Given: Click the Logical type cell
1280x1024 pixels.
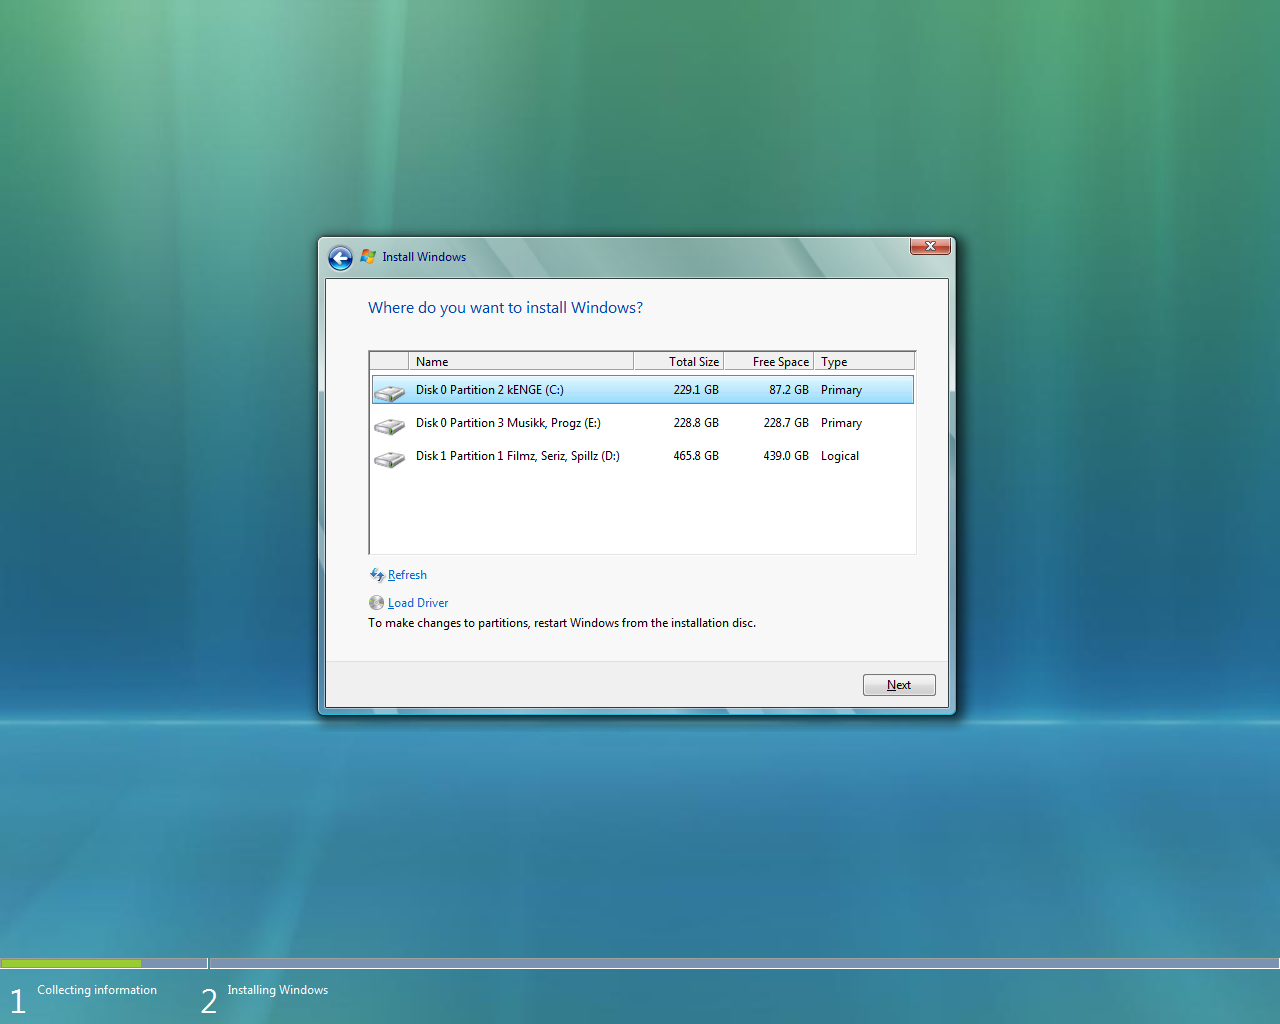Looking at the screenshot, I should coord(840,456).
